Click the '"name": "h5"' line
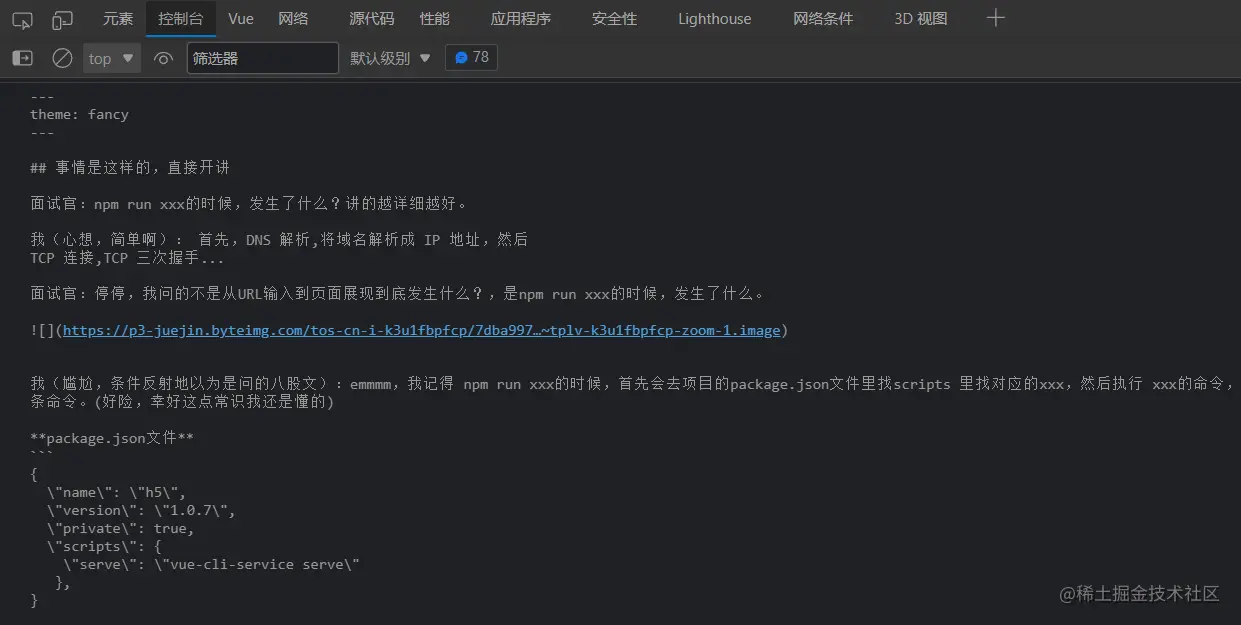Screen dimensions: 1241x625 (116, 492)
